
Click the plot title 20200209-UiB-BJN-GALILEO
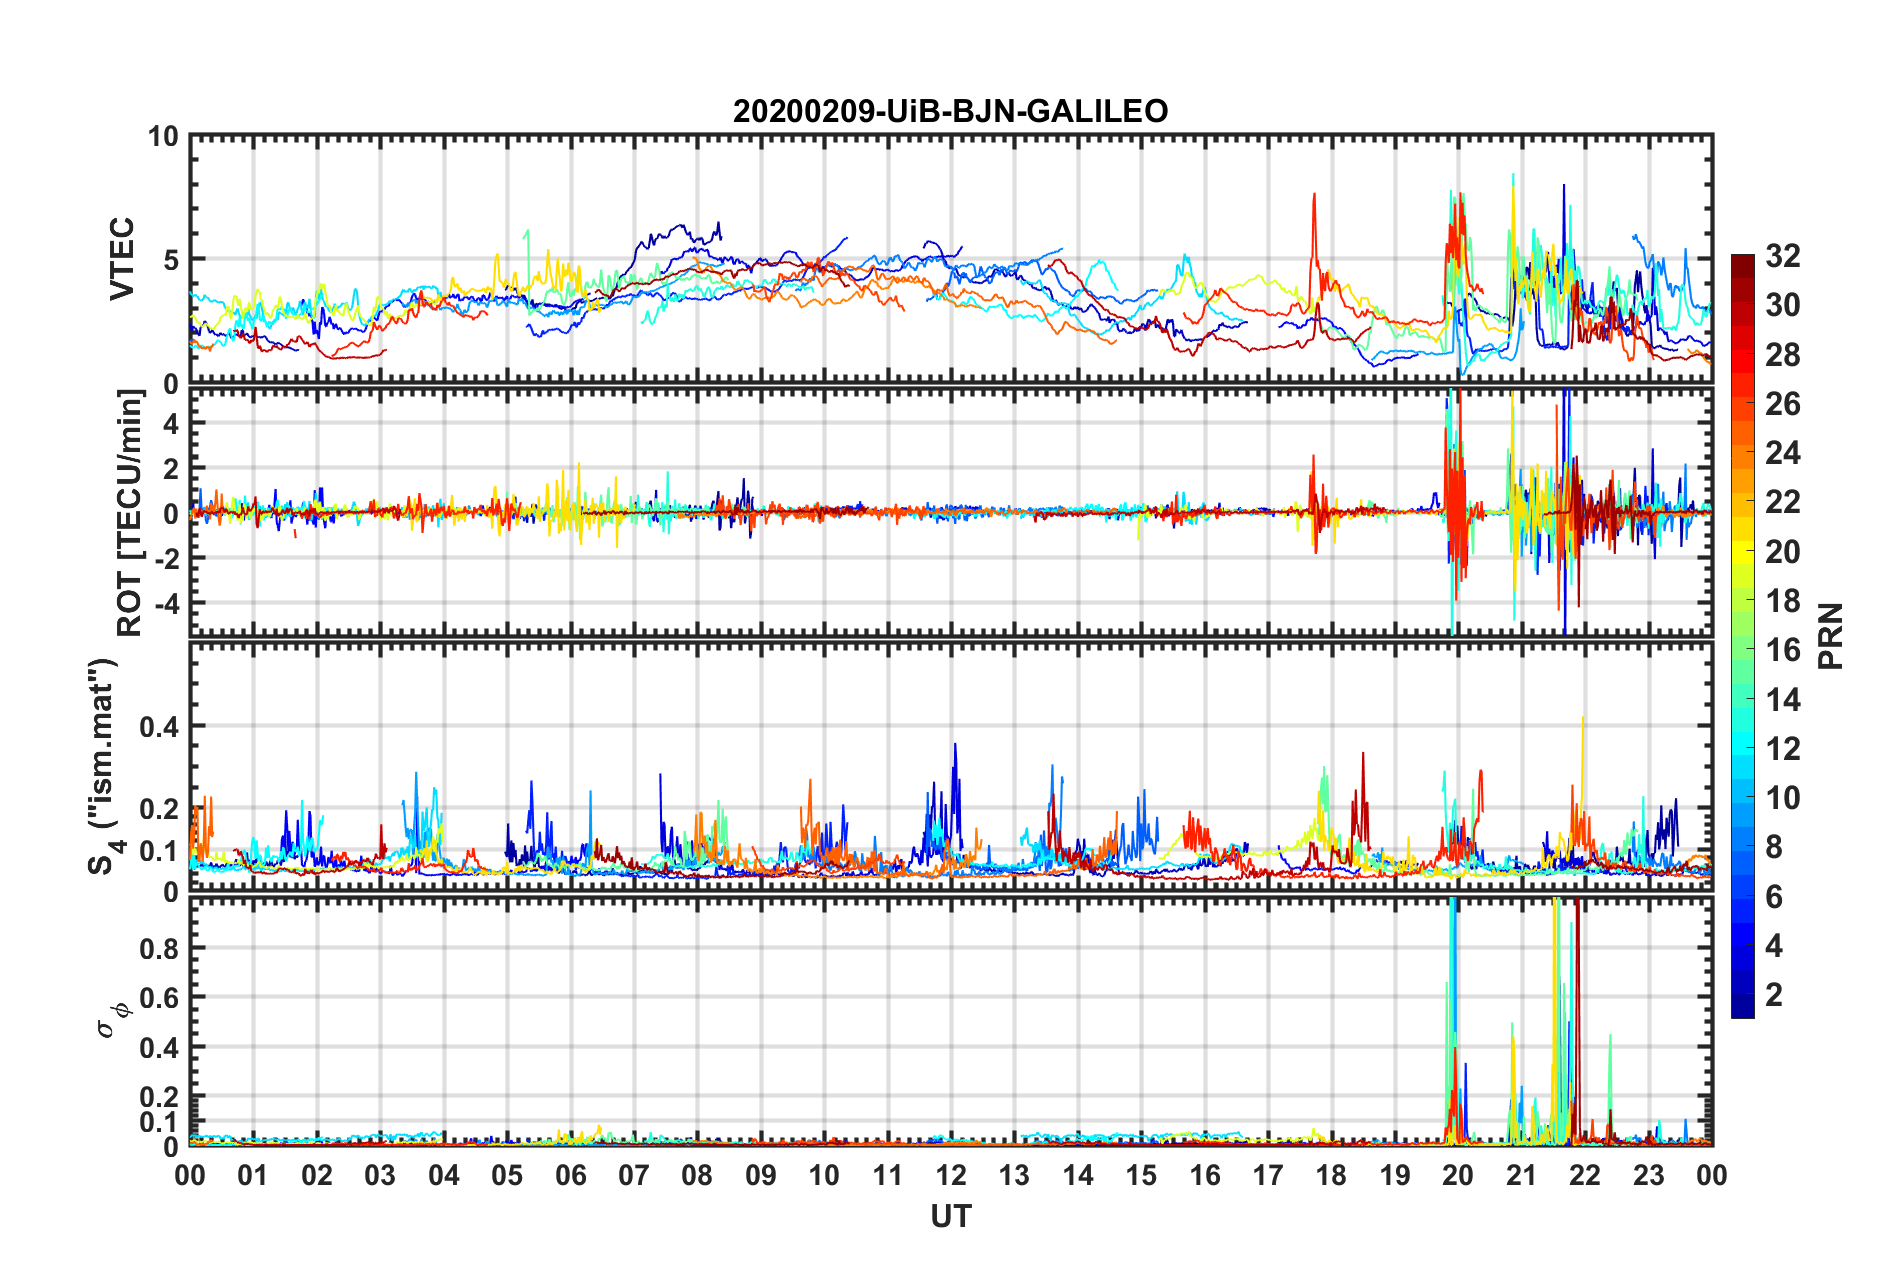[950, 111]
